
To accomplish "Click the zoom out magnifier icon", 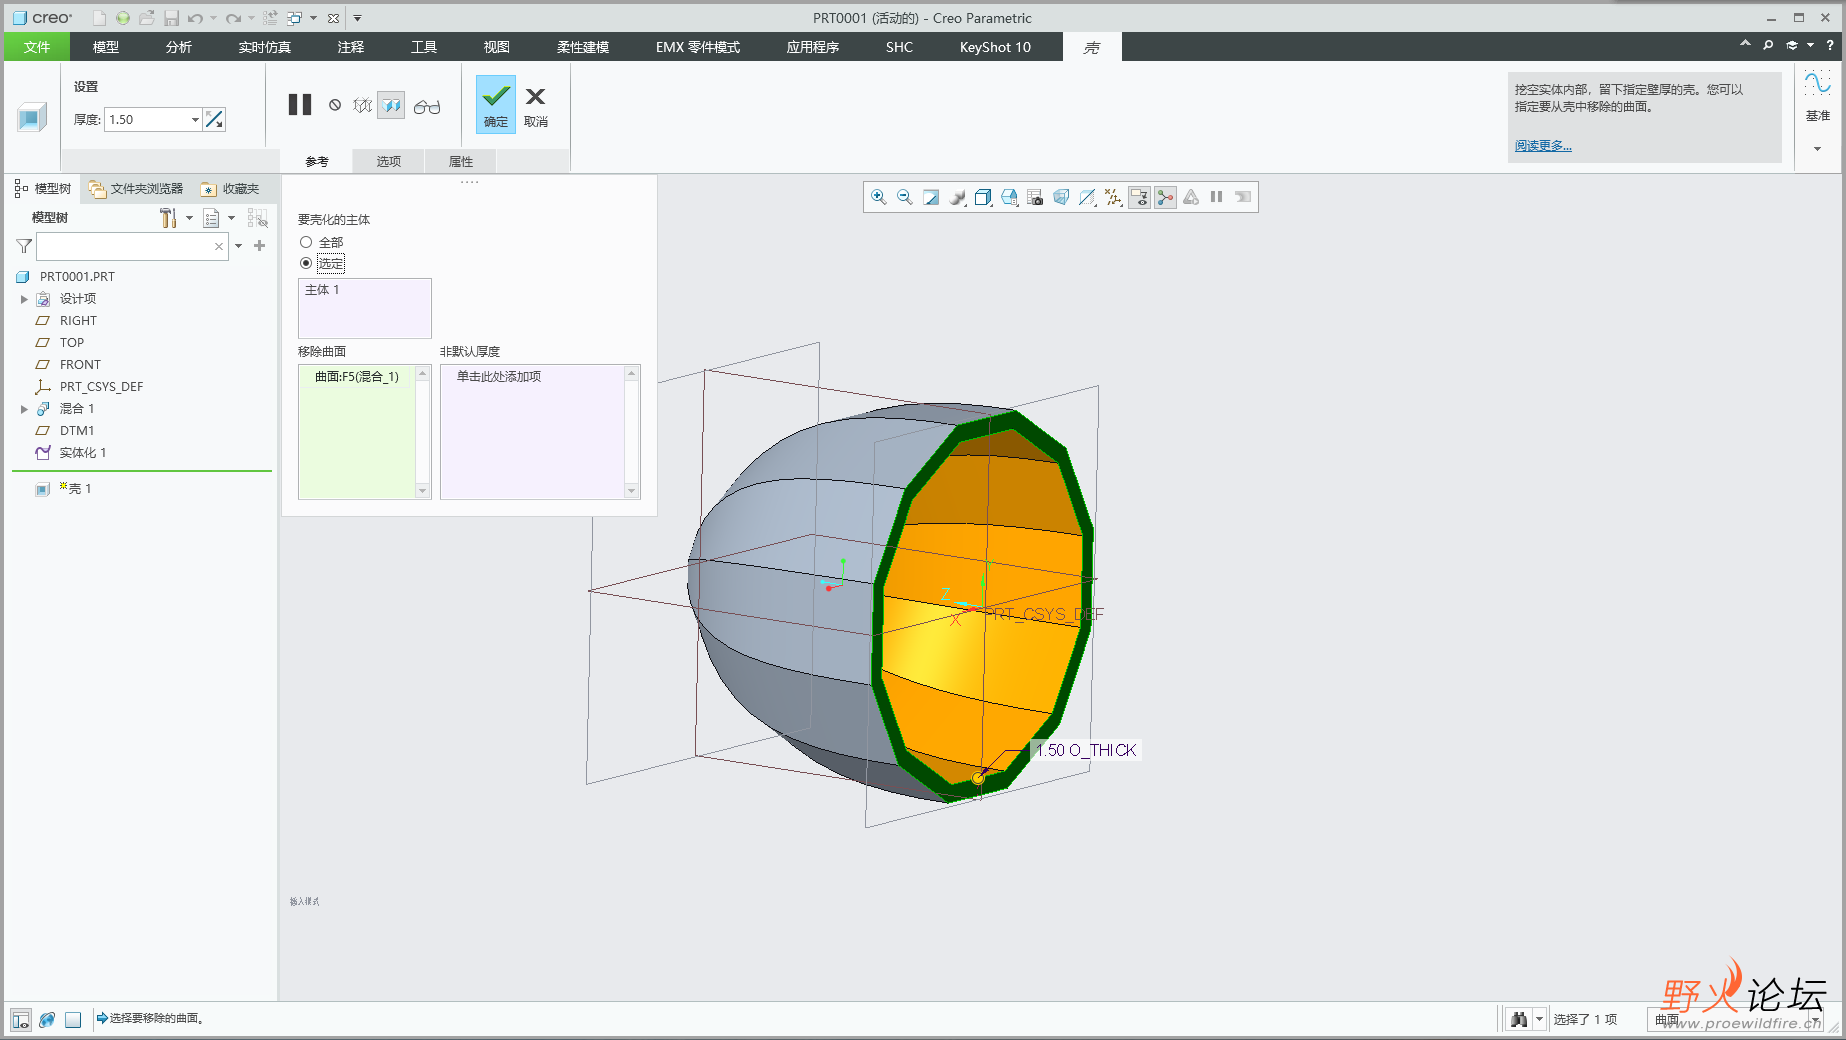I will coord(904,197).
